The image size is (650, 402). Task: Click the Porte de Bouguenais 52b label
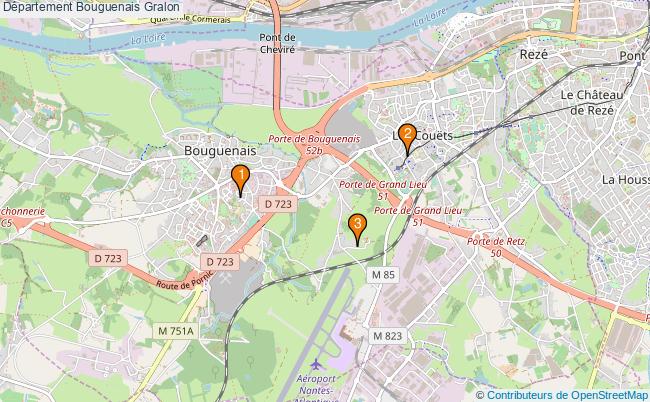pyautogui.click(x=314, y=145)
